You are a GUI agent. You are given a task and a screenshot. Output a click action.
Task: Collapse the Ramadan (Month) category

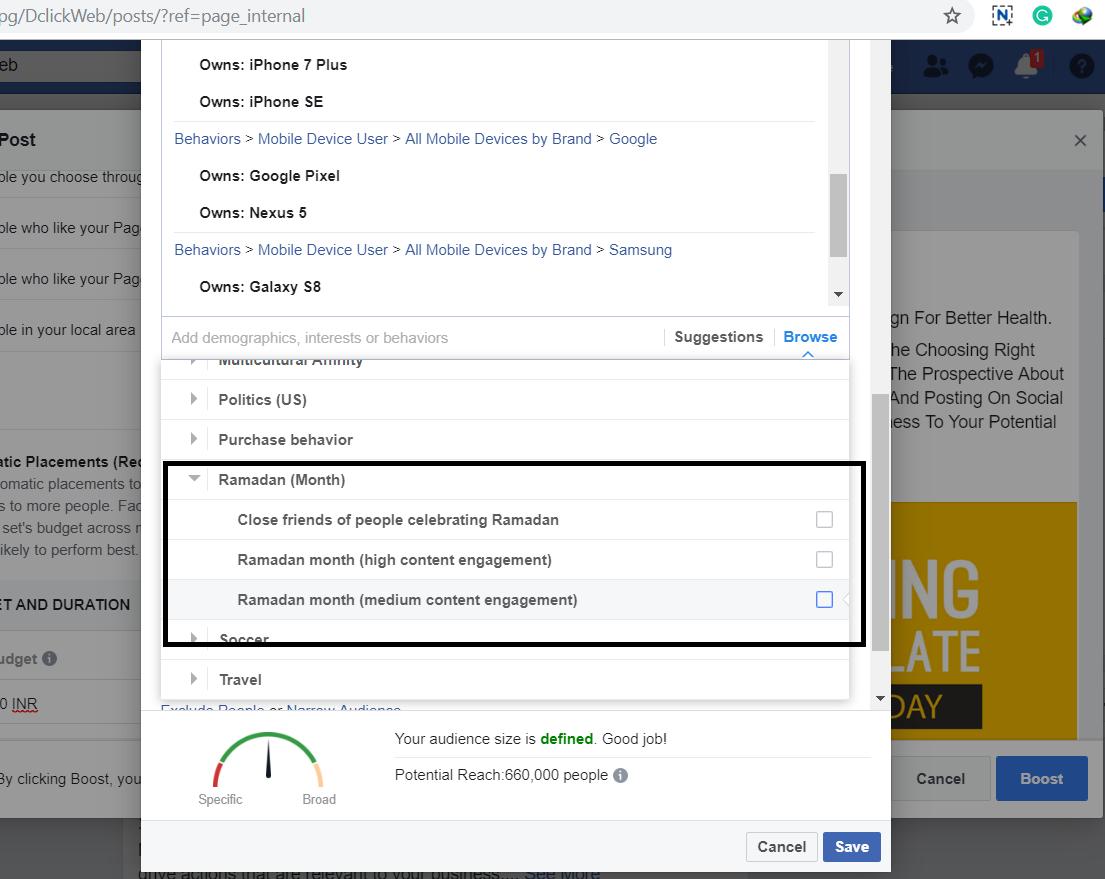[195, 479]
